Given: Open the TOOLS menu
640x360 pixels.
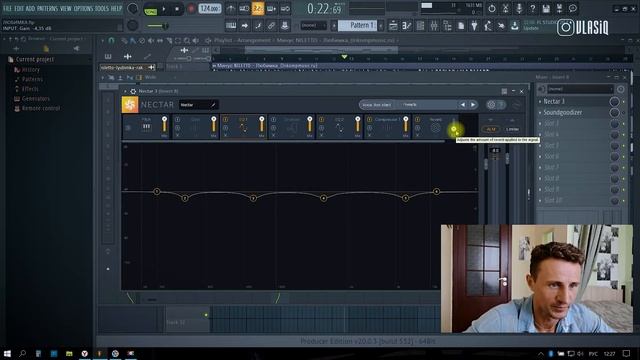Looking at the screenshot, I should 102,8.
